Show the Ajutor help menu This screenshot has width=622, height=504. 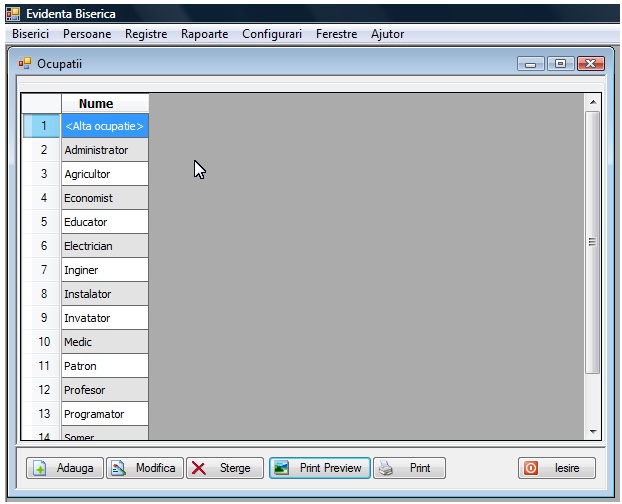(x=387, y=34)
